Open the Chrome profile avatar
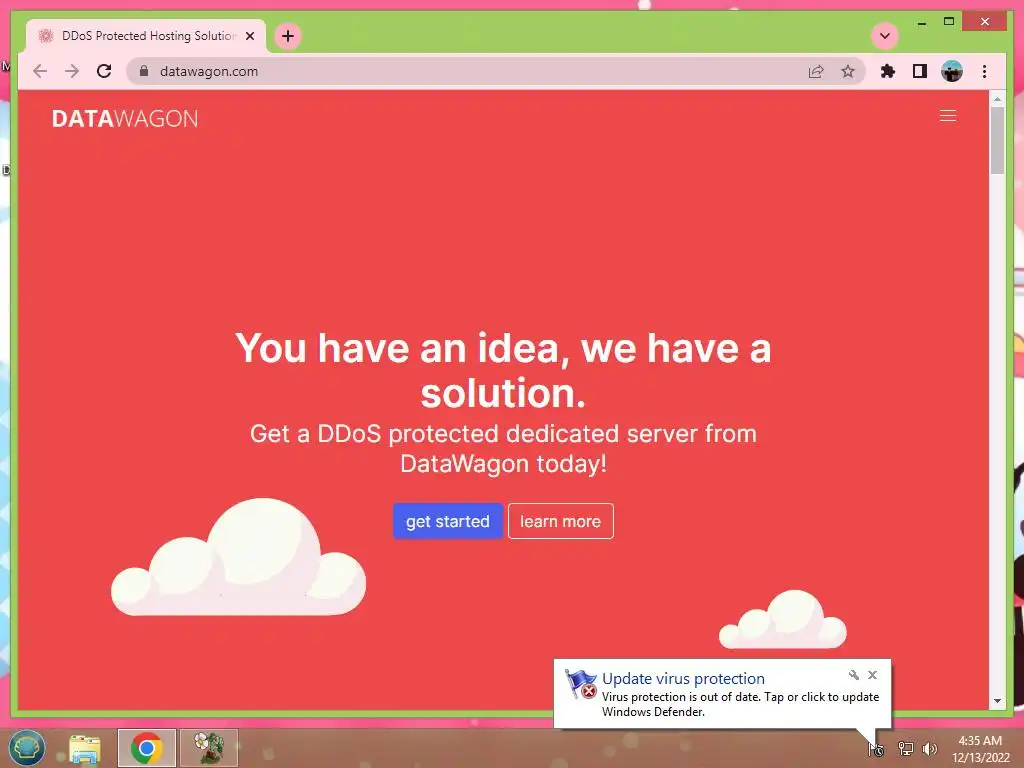Viewport: 1024px width, 768px height. [952, 71]
